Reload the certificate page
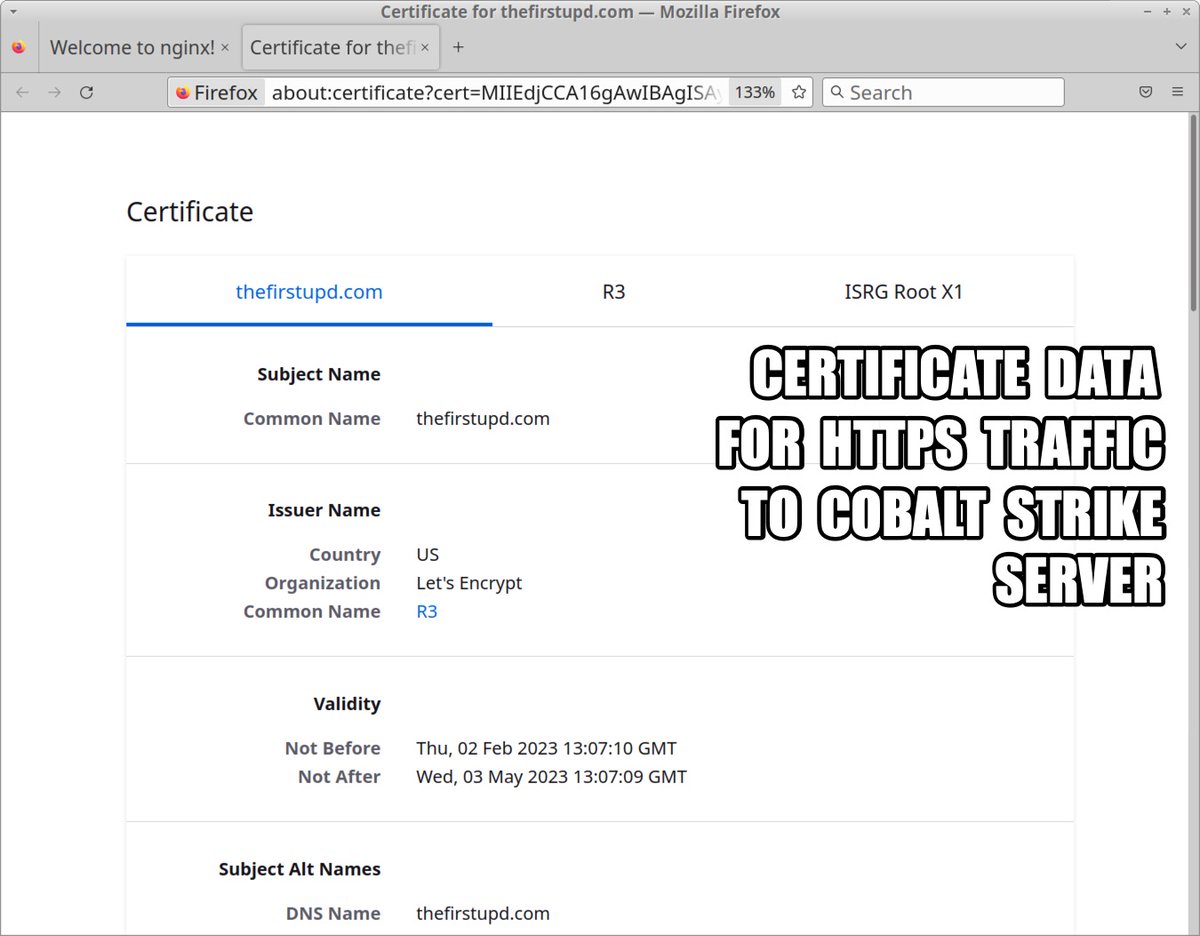1200x936 pixels. (87, 92)
